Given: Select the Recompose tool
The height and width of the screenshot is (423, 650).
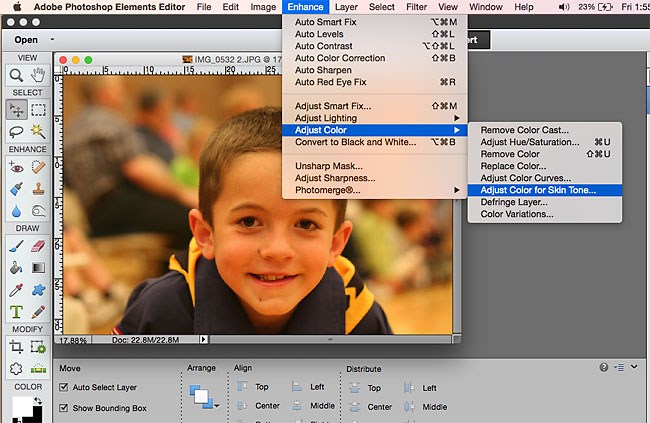Looking at the screenshot, I should click(x=38, y=347).
